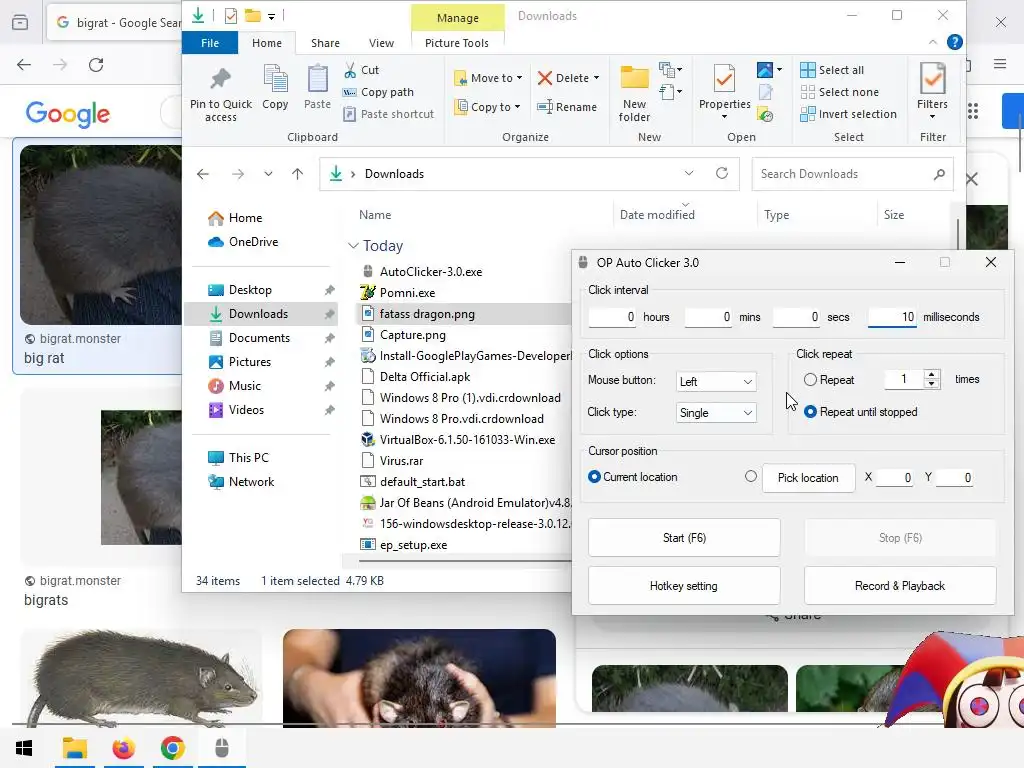The width and height of the screenshot is (1024, 768).
Task: Click the Rename button in Organize
Action: click(567, 107)
